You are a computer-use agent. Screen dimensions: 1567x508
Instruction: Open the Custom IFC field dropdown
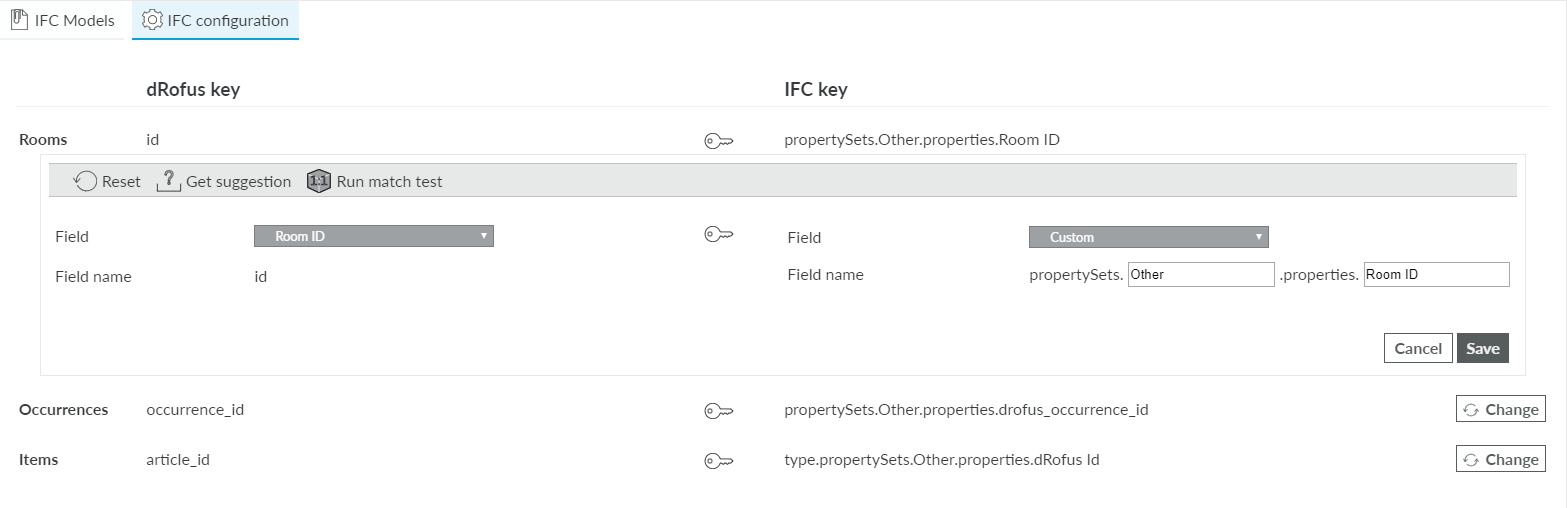1148,237
